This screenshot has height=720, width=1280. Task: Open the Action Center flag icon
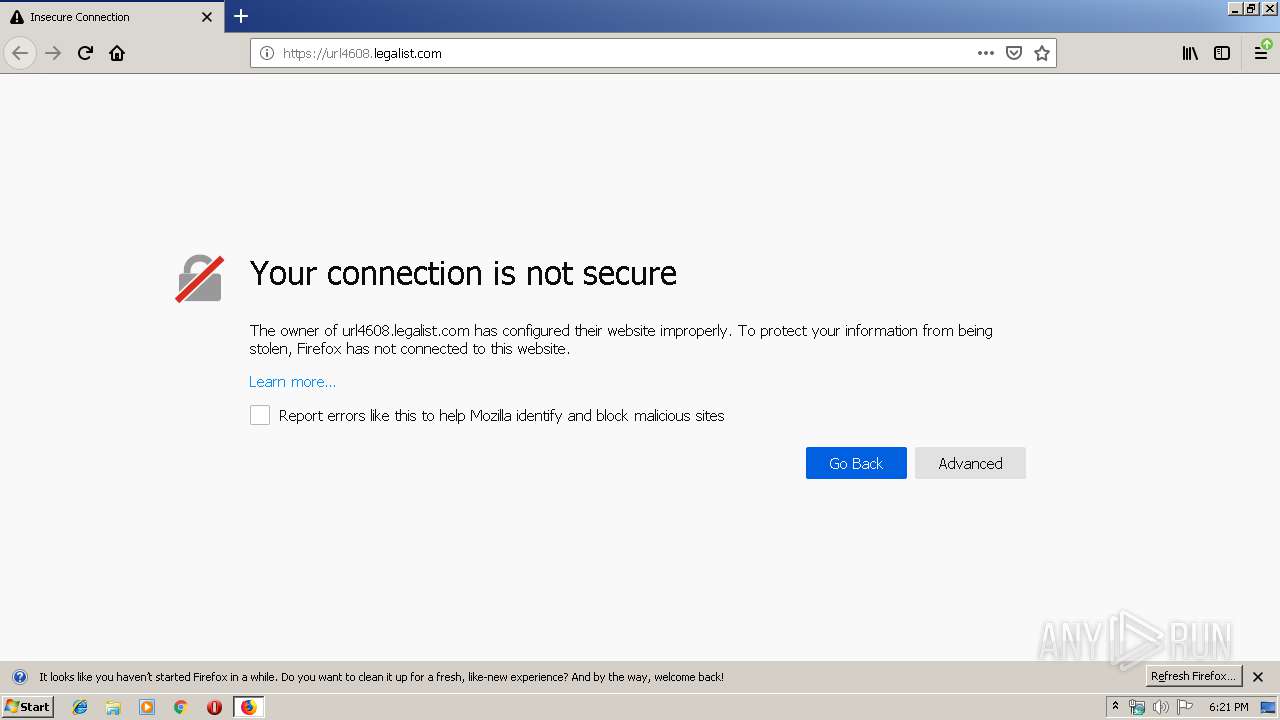coord(1185,707)
